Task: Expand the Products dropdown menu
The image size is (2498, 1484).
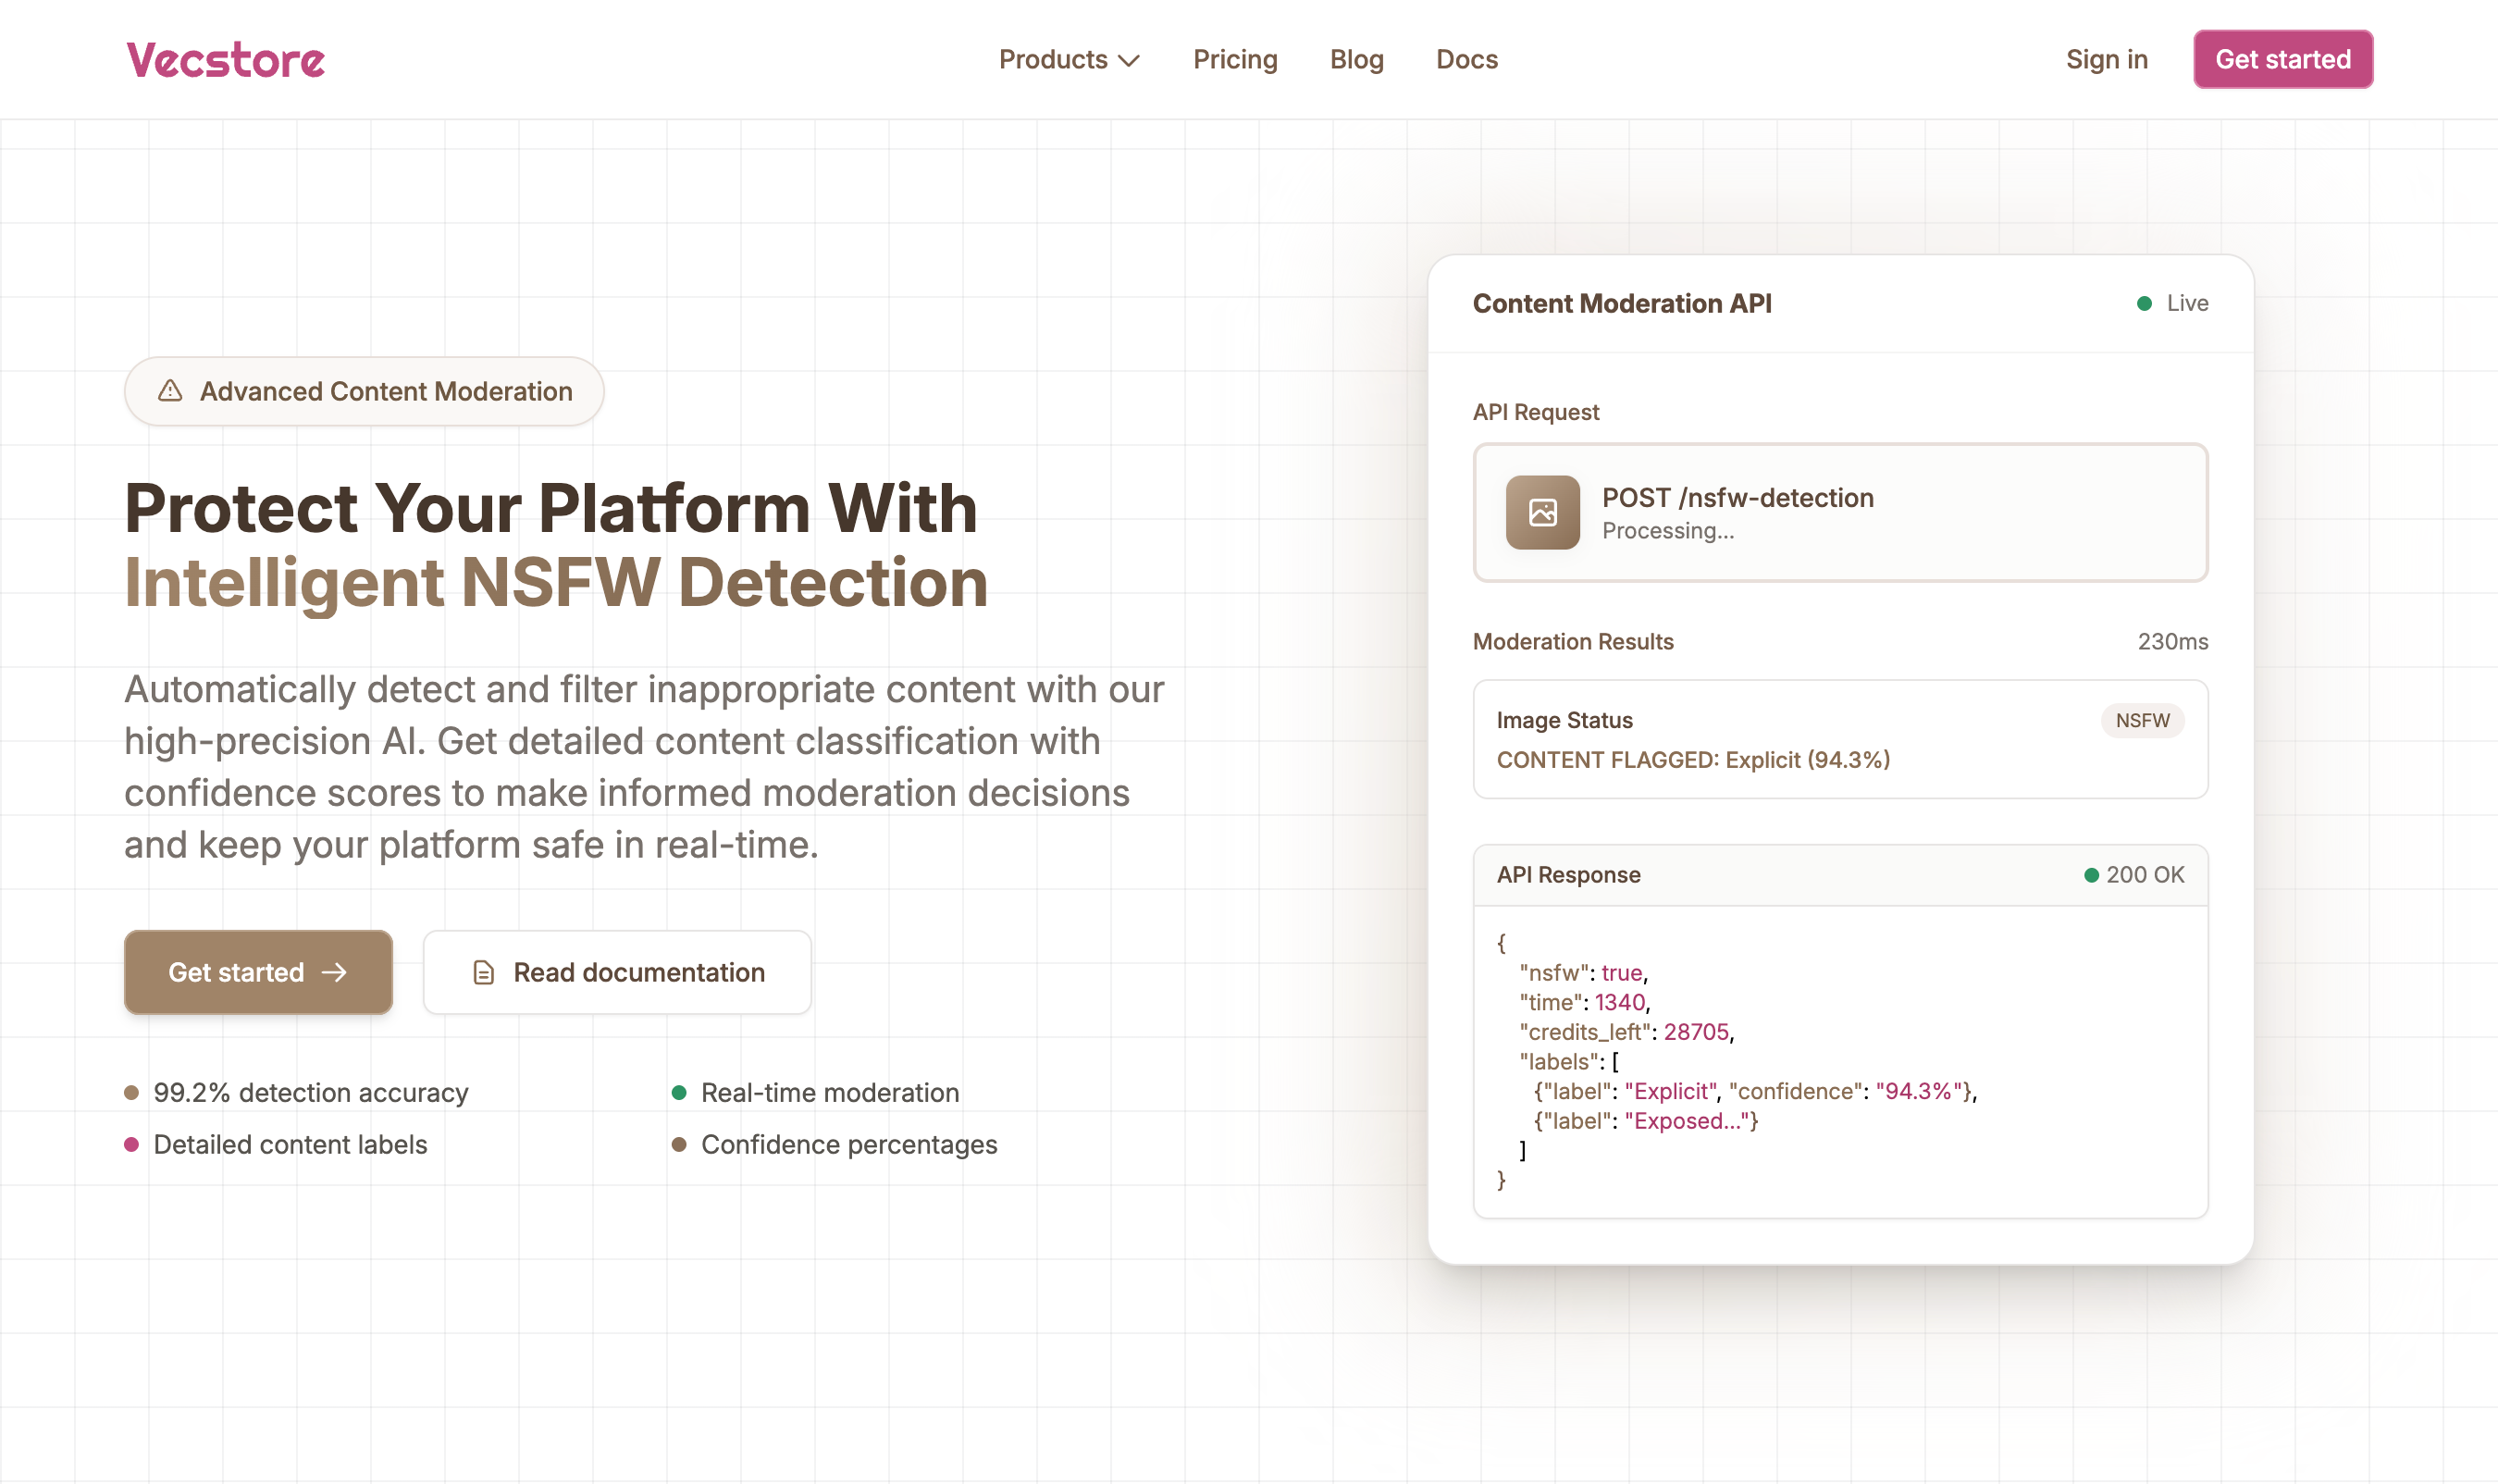Action: [x=1069, y=60]
